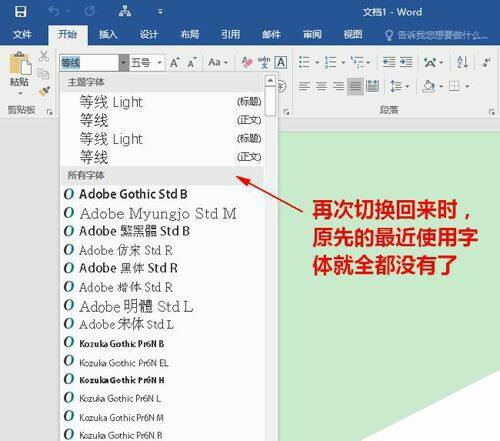Open the clipboard pane launcher
Image resolution: width=500 pixels, height=441 pixels.
pyautogui.click(x=50, y=112)
